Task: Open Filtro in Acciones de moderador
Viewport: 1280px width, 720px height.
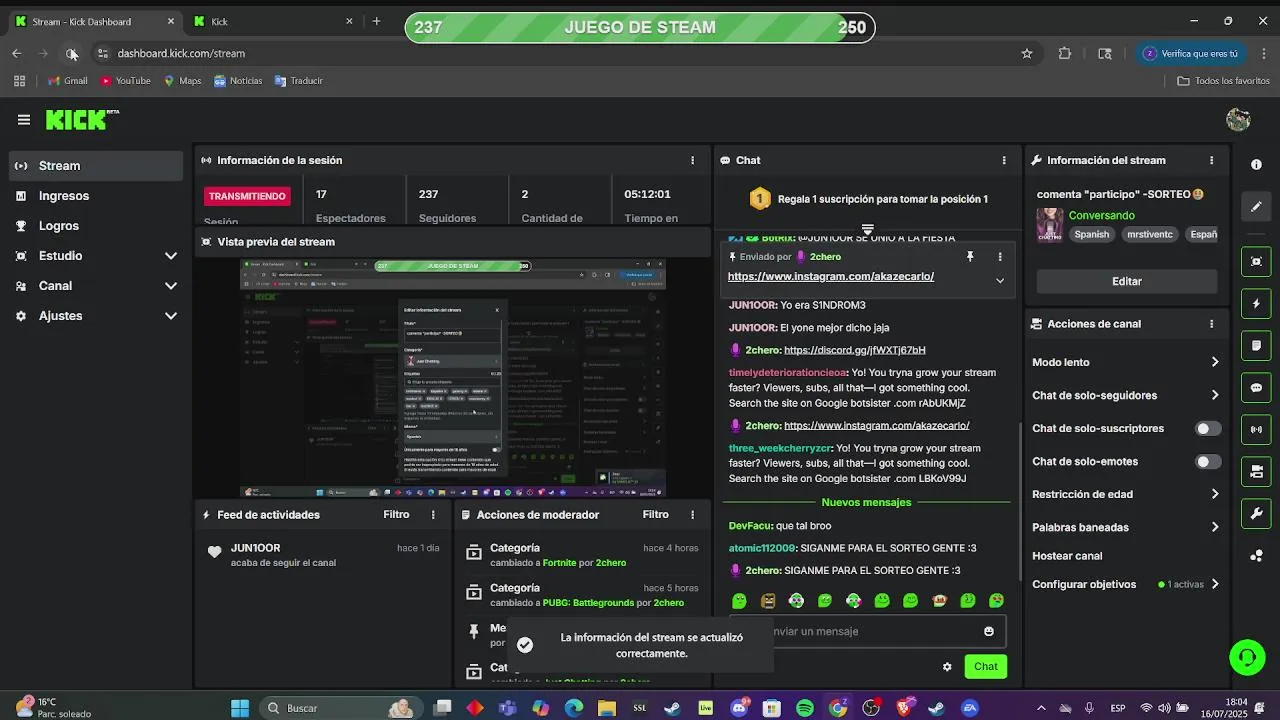Action: pos(655,515)
